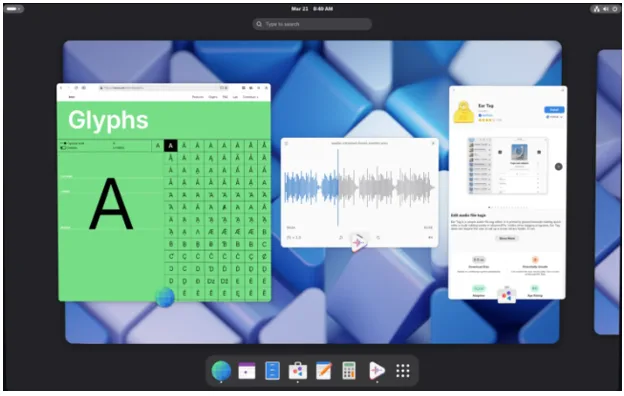Viewport: 624px width, 396px height.
Task: Reload the page in the browser window
Action: 76,88
